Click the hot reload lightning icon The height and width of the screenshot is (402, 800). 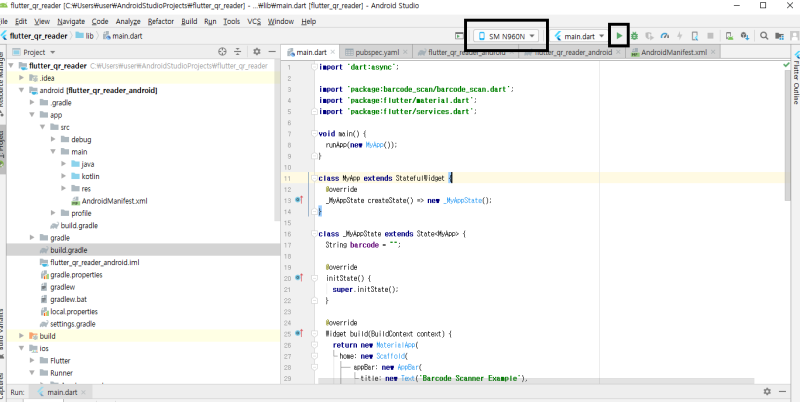click(680, 36)
